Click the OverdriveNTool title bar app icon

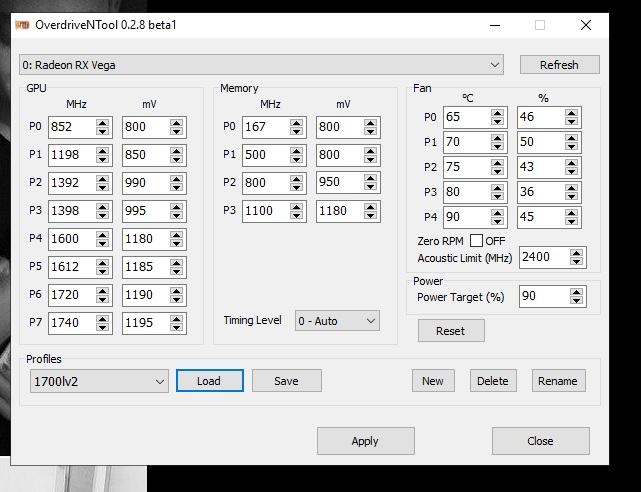tap(22, 25)
